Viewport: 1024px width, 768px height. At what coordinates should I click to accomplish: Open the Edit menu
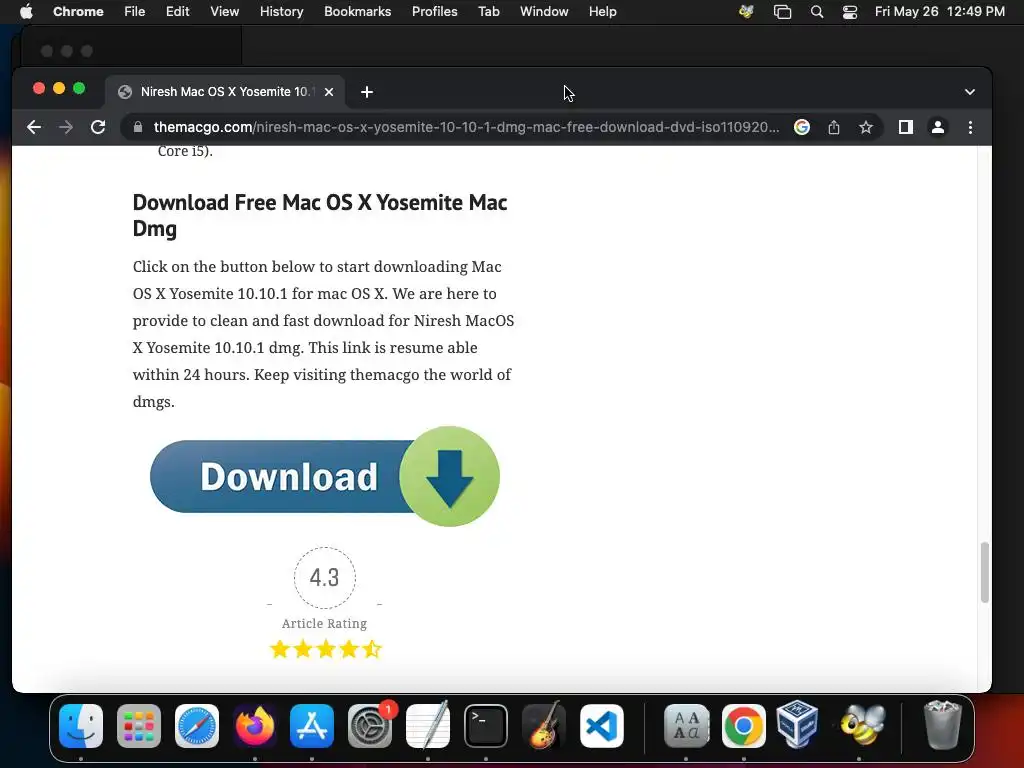178,12
